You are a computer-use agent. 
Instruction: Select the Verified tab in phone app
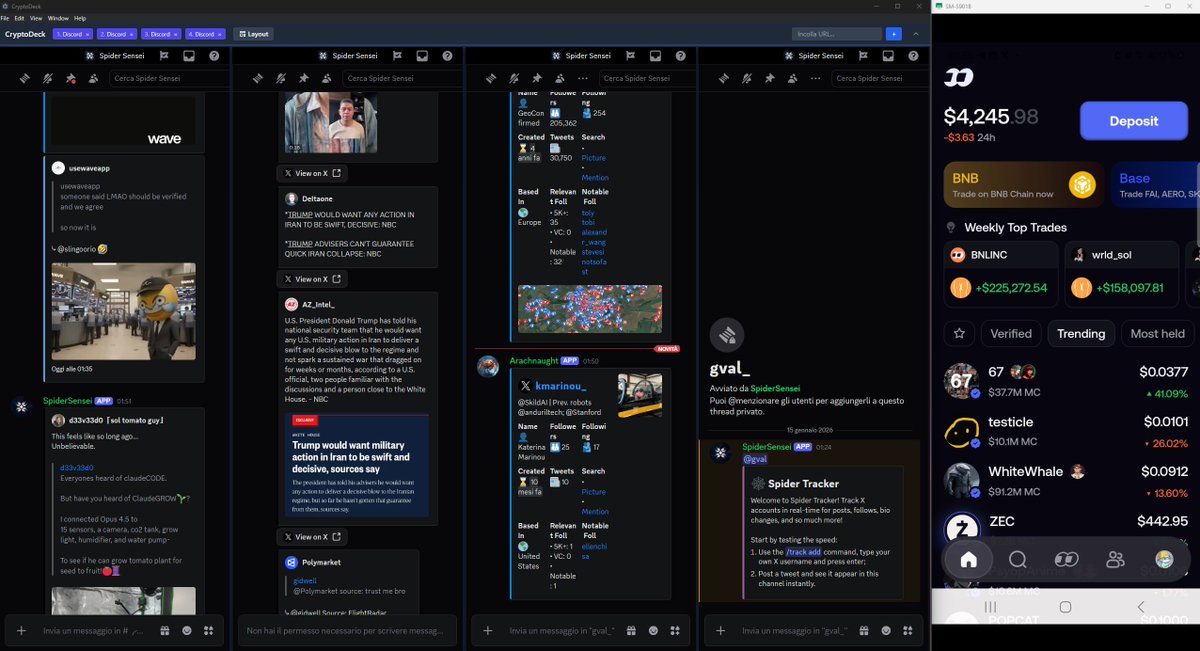(x=1011, y=333)
